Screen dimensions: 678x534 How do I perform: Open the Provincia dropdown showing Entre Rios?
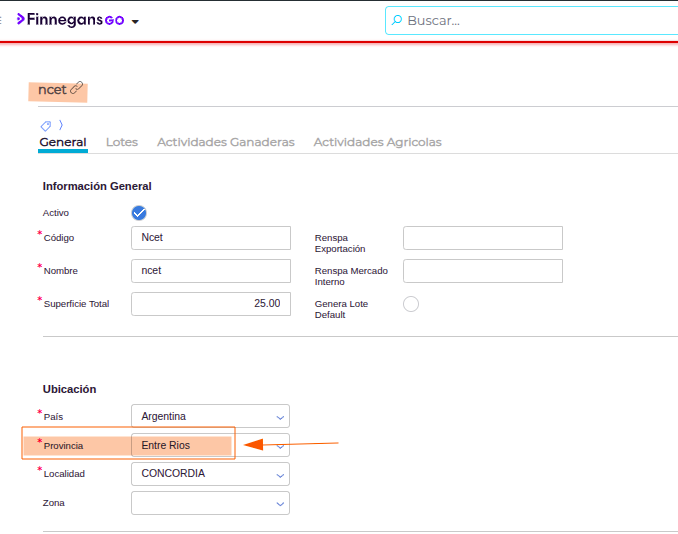point(280,445)
